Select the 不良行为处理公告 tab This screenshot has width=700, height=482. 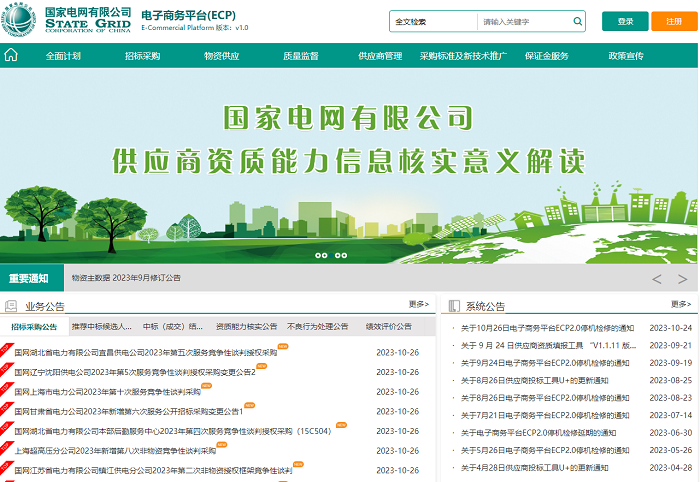[317, 327]
